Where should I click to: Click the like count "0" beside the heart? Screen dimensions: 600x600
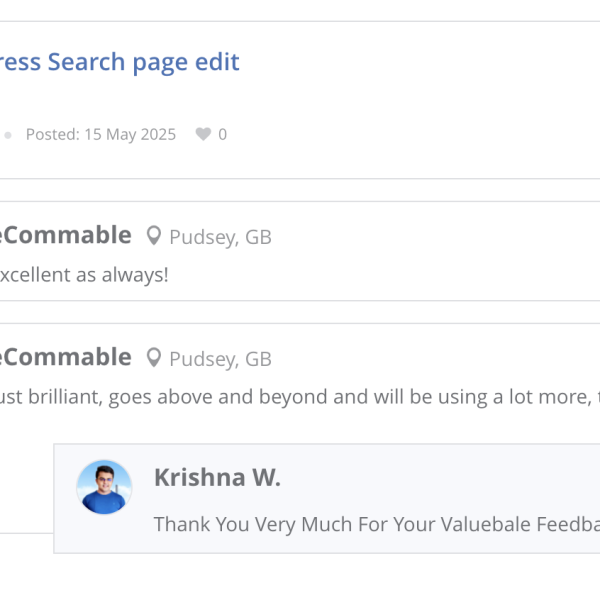coord(222,134)
